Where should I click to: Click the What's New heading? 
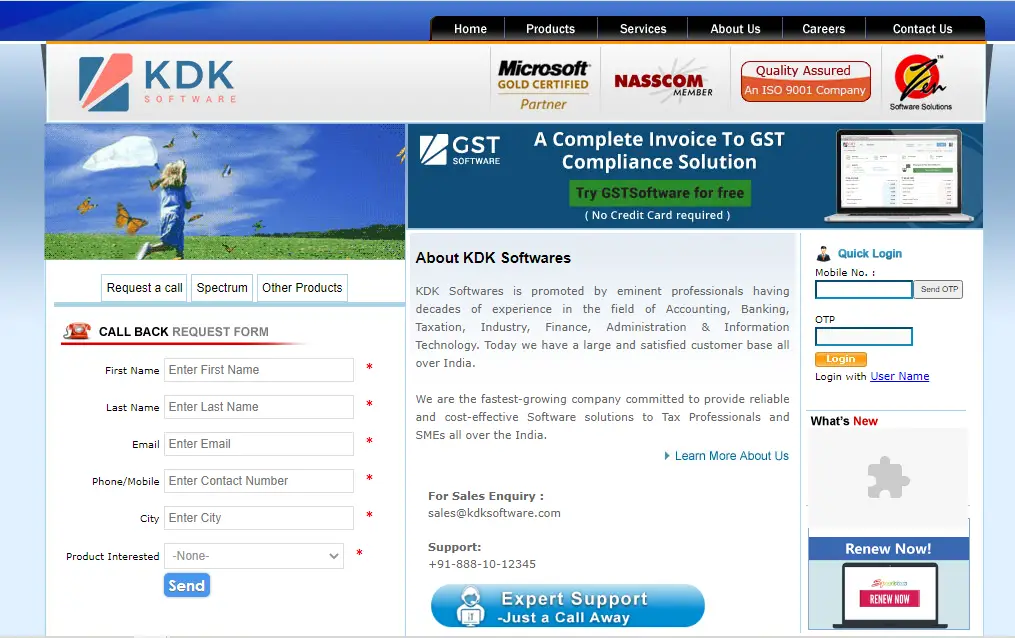click(844, 421)
